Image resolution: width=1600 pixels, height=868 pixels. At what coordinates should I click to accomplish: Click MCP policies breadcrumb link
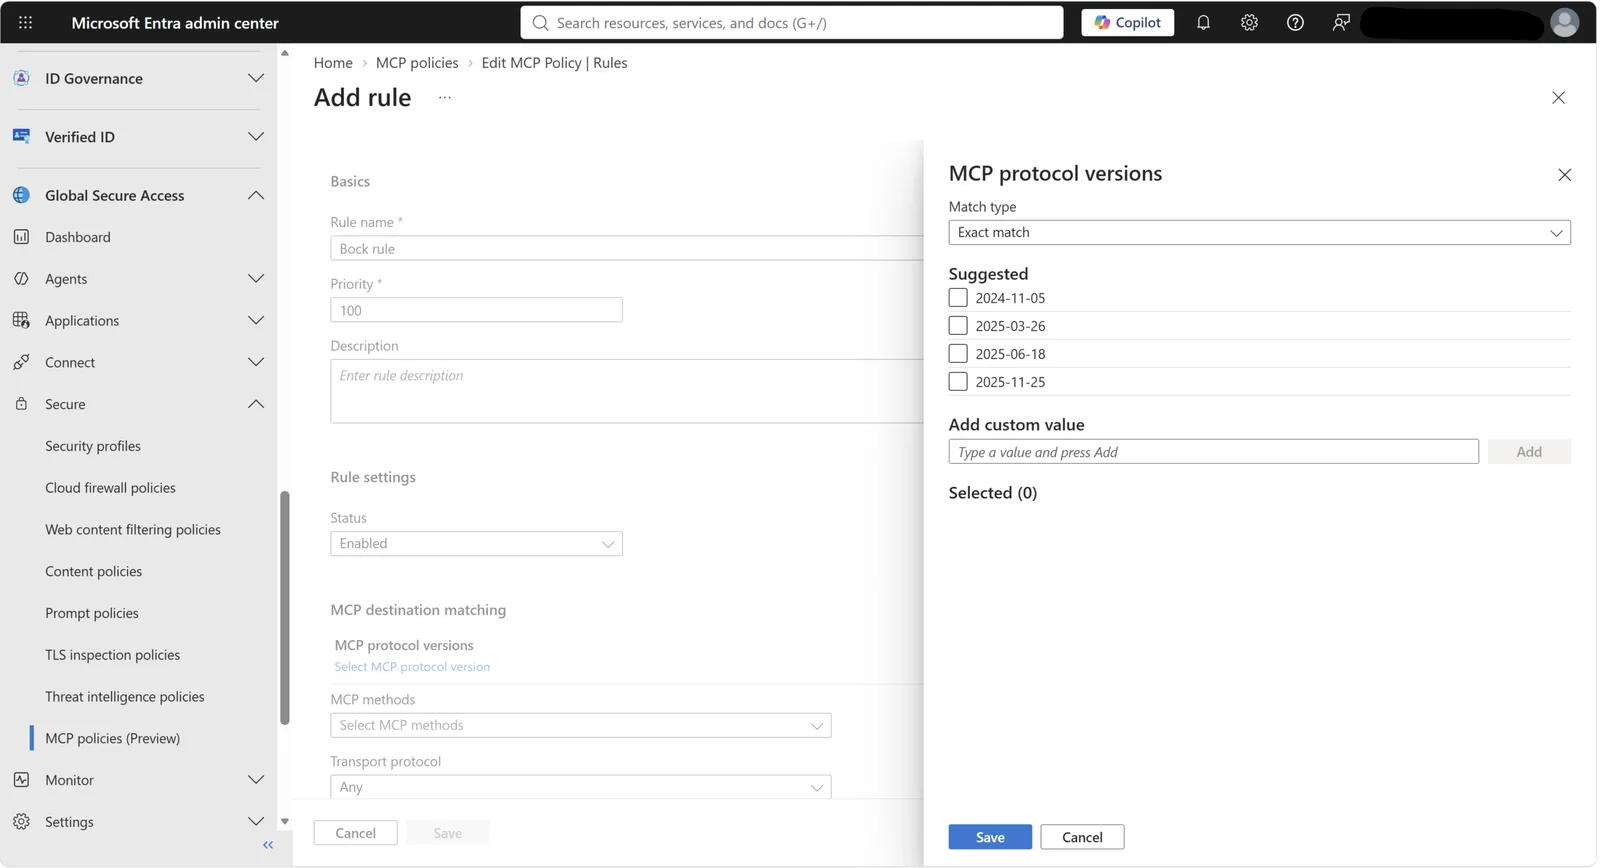[417, 62]
